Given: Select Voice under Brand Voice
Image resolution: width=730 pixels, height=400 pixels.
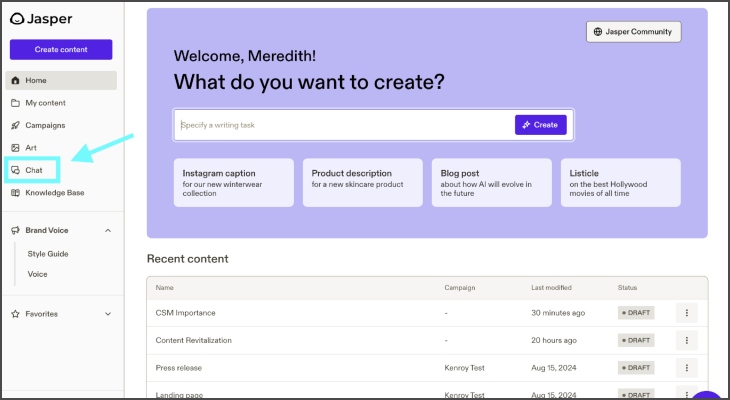Looking at the screenshot, I should (x=37, y=274).
